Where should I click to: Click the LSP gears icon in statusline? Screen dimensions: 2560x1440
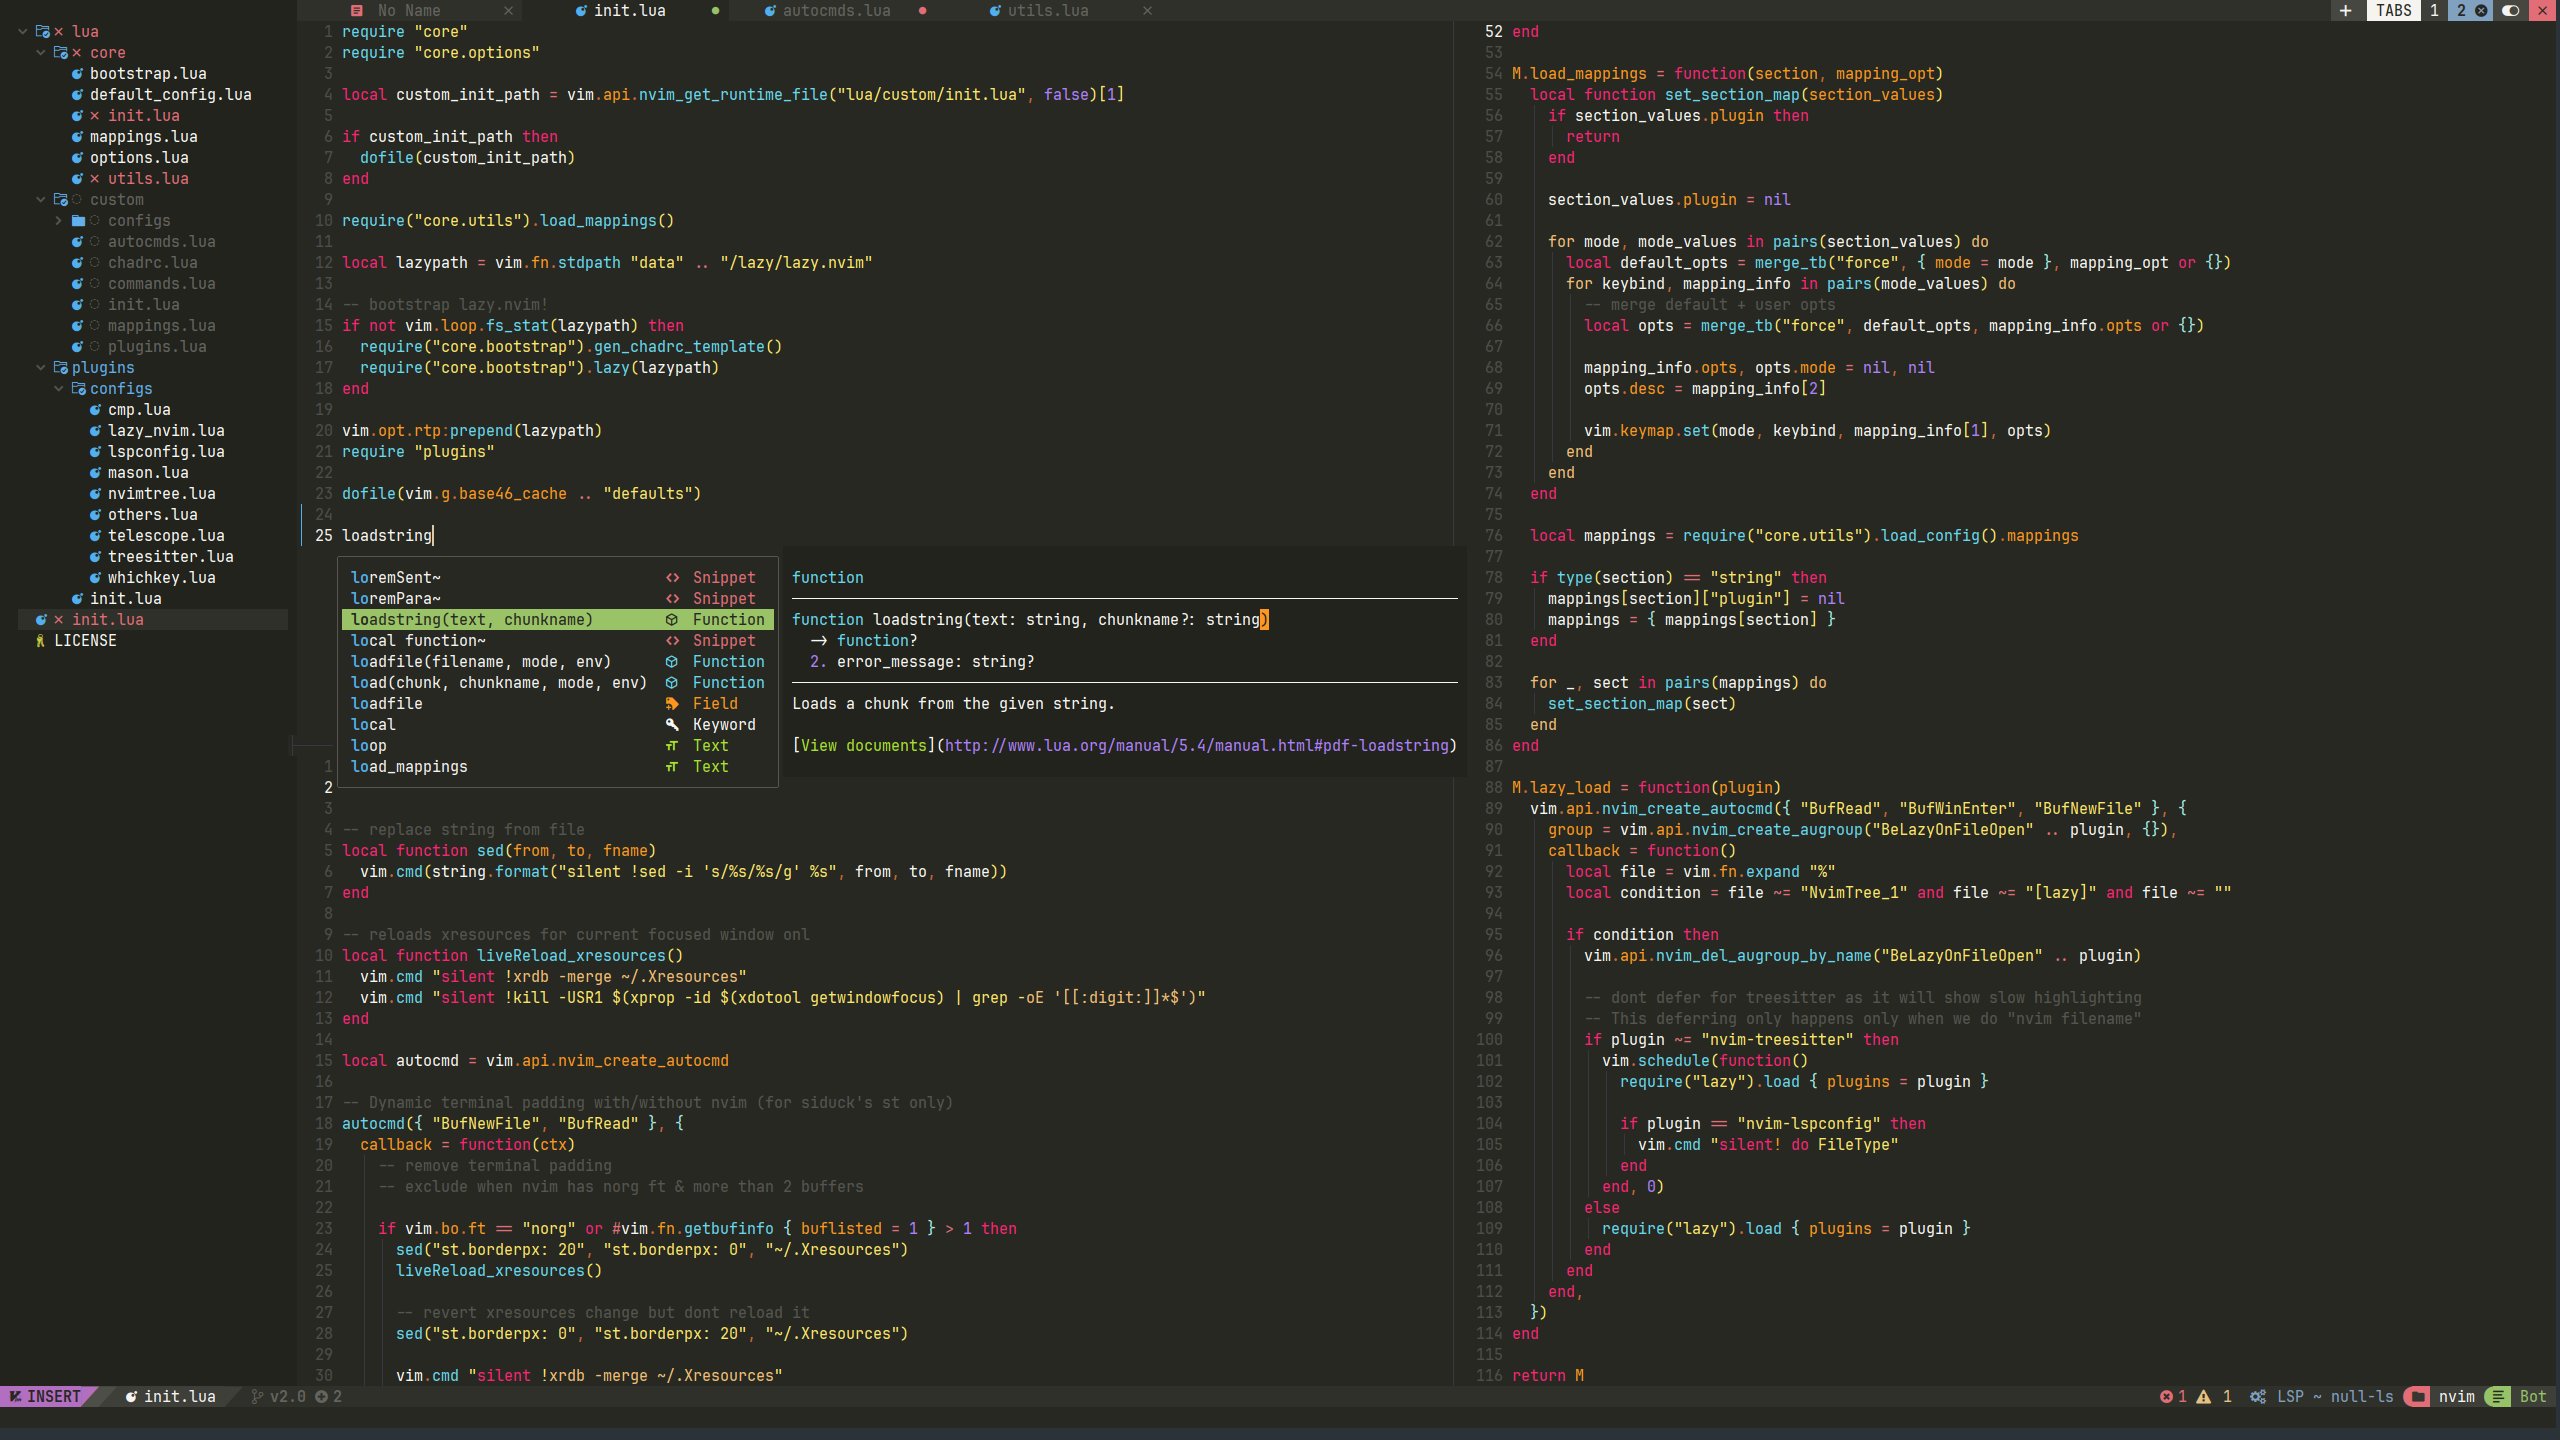pyautogui.click(x=2258, y=1397)
